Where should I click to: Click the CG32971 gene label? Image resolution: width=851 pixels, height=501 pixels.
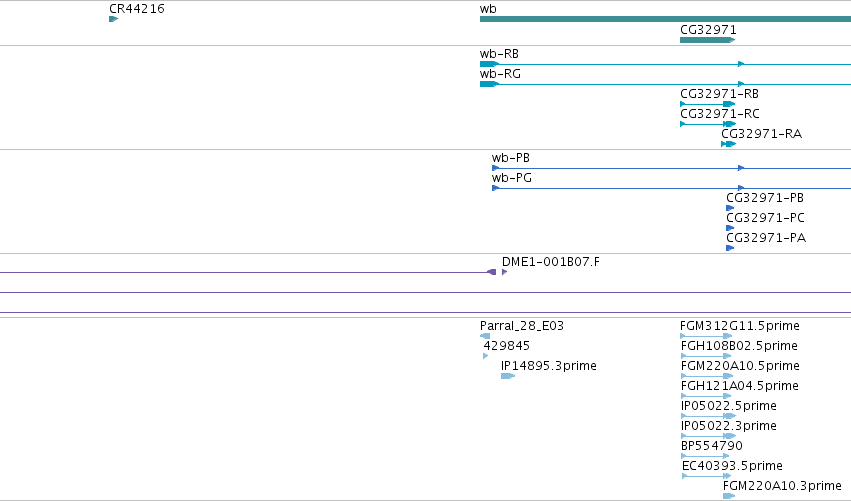(708, 30)
